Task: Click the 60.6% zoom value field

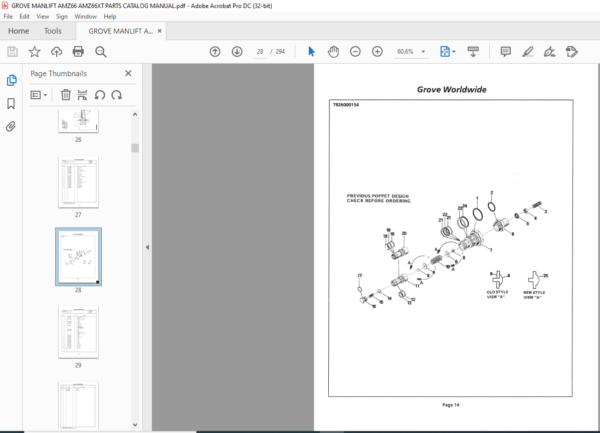Action: [406, 52]
